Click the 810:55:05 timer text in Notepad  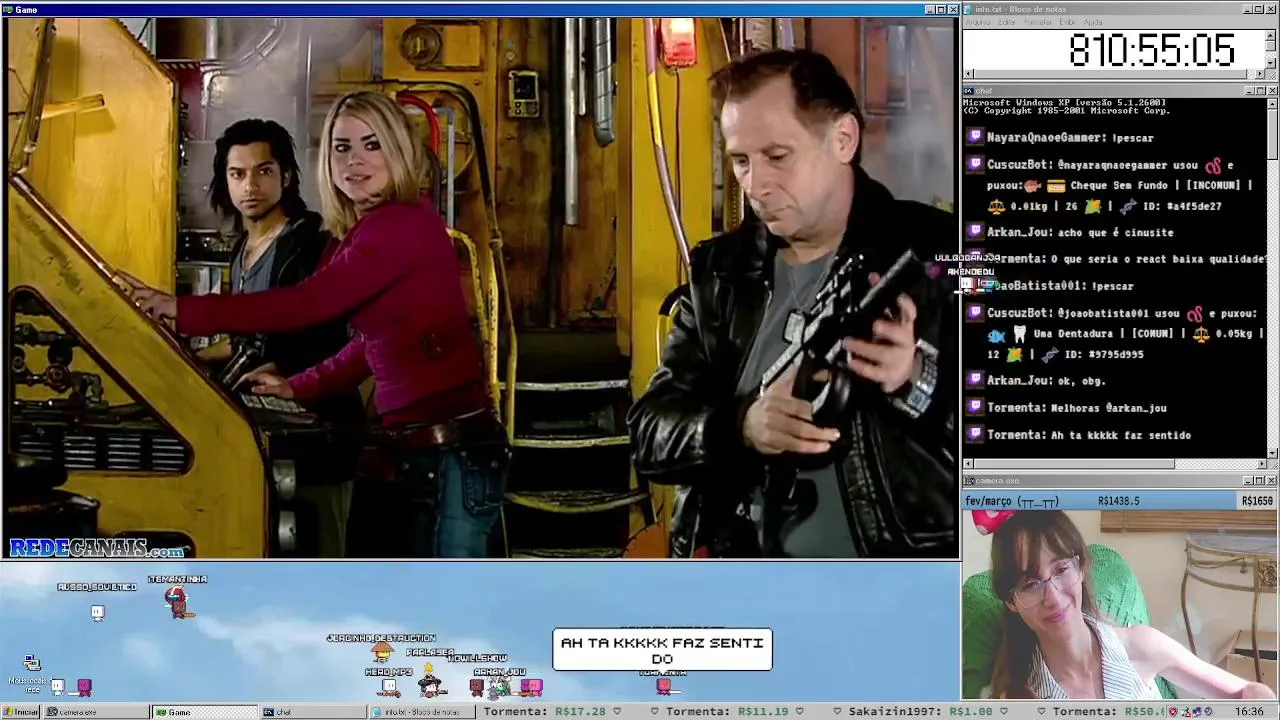pyautogui.click(x=1152, y=50)
